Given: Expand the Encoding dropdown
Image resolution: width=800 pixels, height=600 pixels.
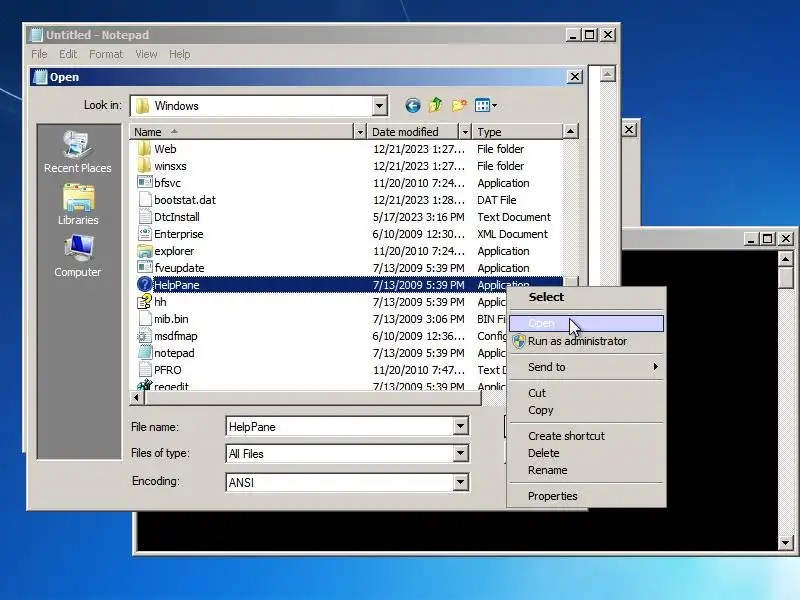Looking at the screenshot, I should [460, 482].
